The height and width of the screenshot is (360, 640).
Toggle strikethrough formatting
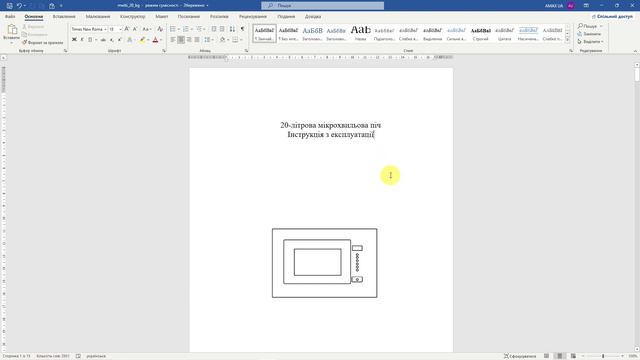pos(103,40)
